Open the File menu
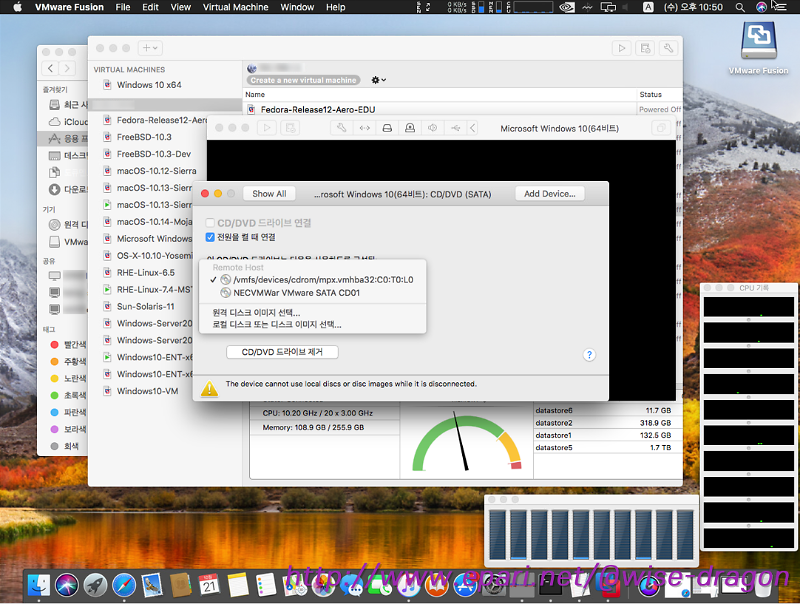800x604 pixels. click(x=123, y=7)
